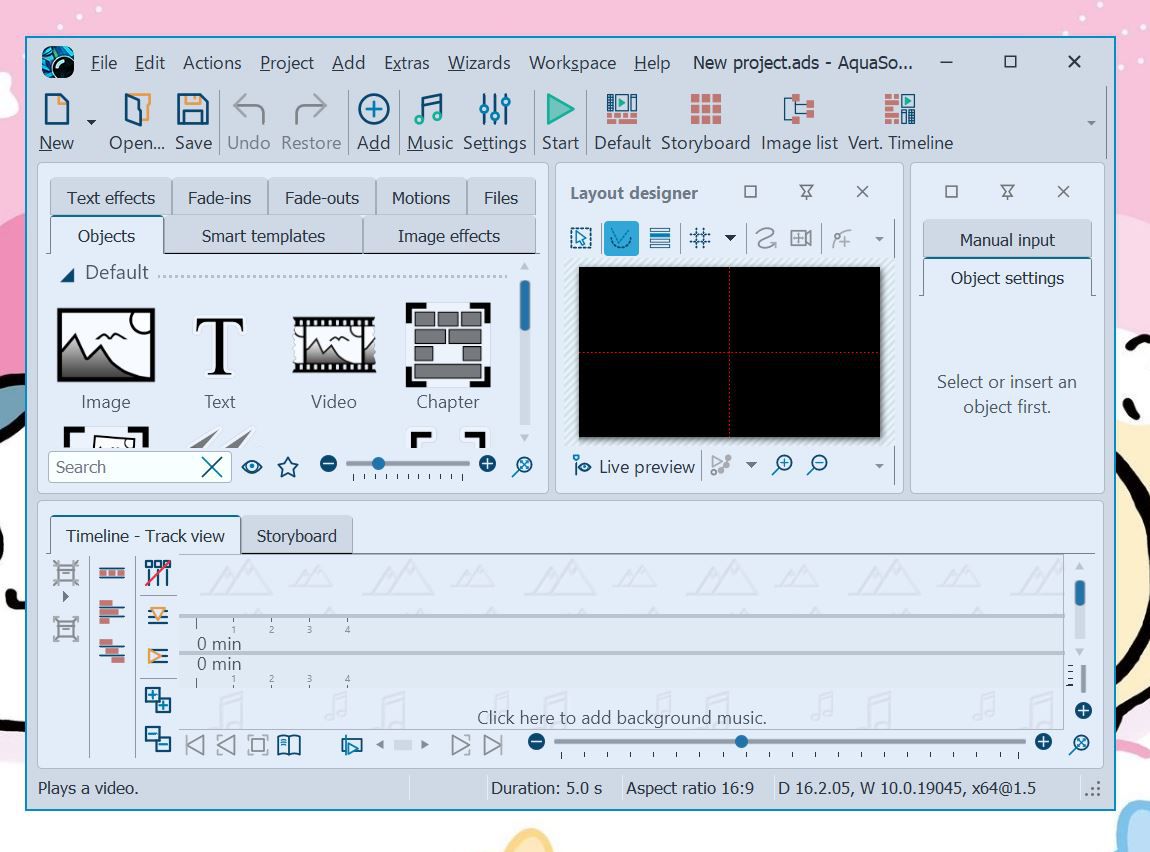Toggle motion path tool in Layout designer
Viewport: 1150px width, 852px height.
click(x=620, y=238)
